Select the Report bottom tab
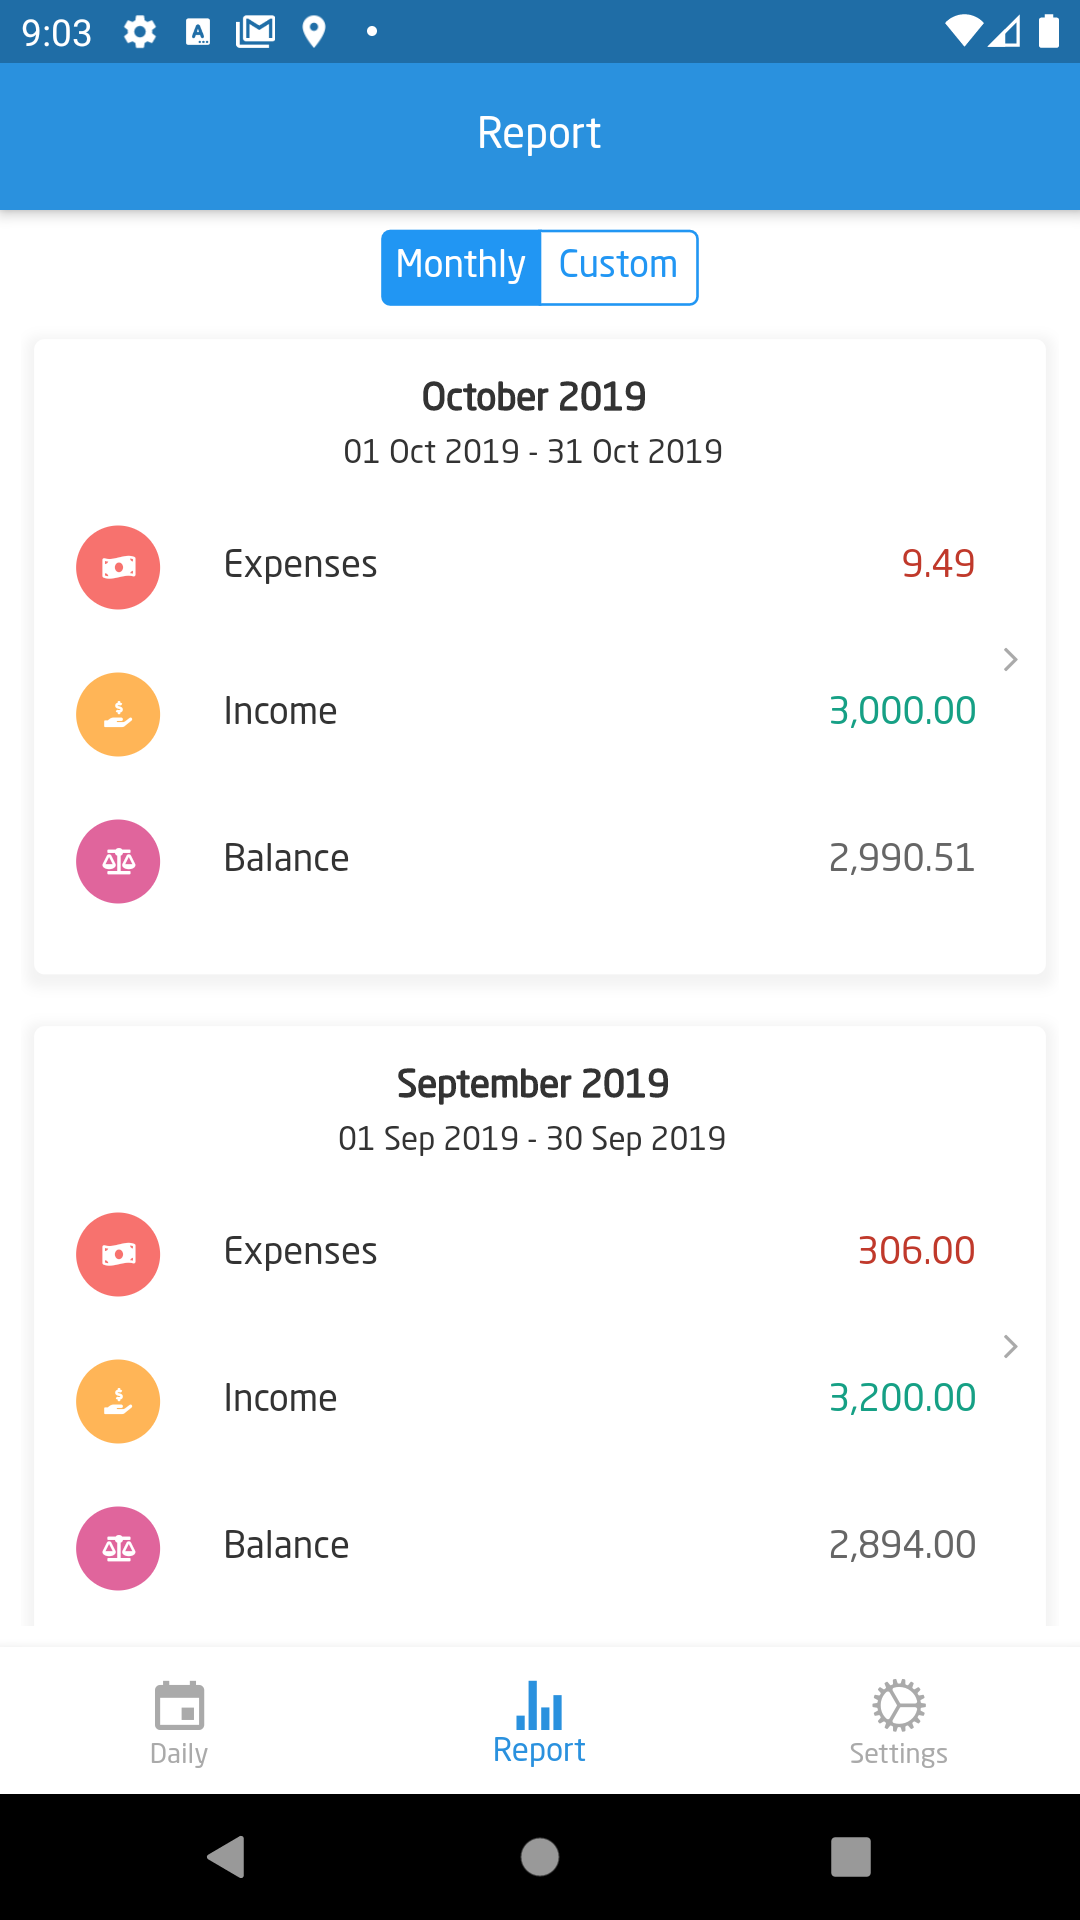The height and width of the screenshot is (1920, 1080). coord(539,1723)
